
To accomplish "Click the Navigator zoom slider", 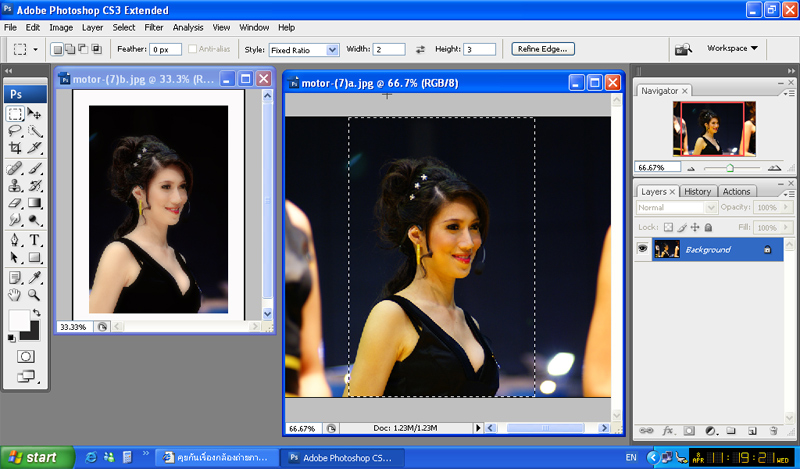I will pyautogui.click(x=730, y=167).
